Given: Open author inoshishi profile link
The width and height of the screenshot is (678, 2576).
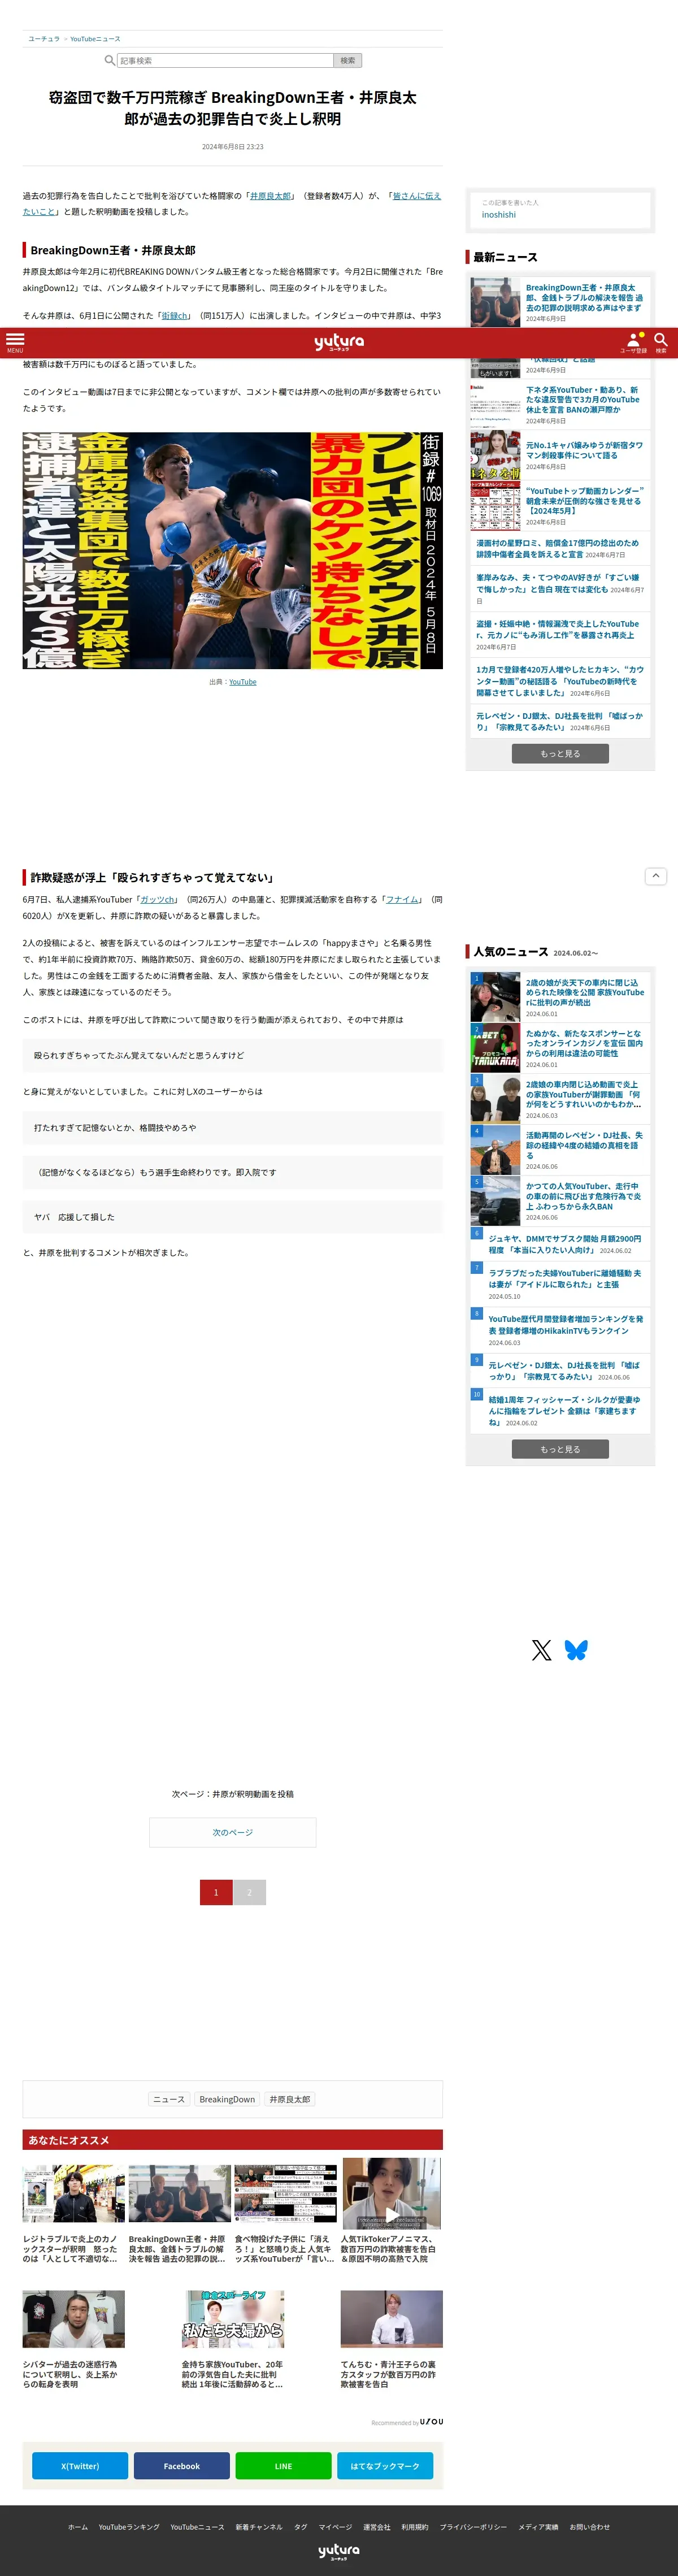Looking at the screenshot, I should pos(499,215).
